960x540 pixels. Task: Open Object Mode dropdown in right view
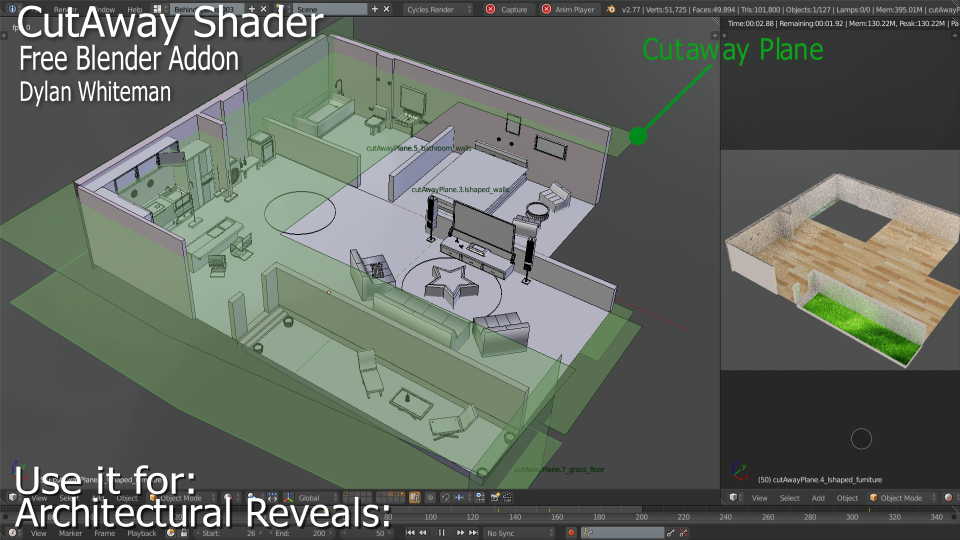(902, 498)
